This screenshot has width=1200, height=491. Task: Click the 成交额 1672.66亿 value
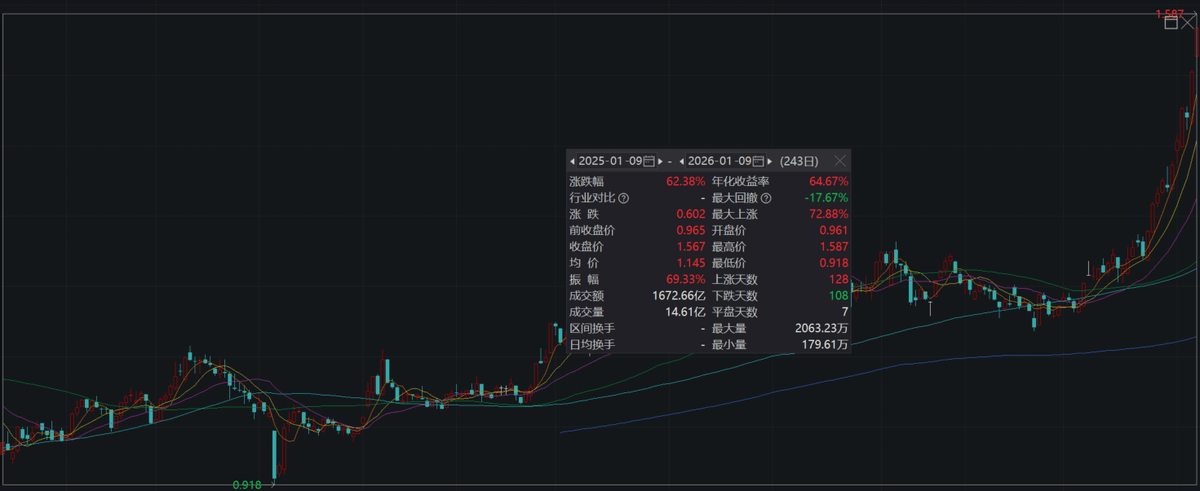(x=678, y=296)
